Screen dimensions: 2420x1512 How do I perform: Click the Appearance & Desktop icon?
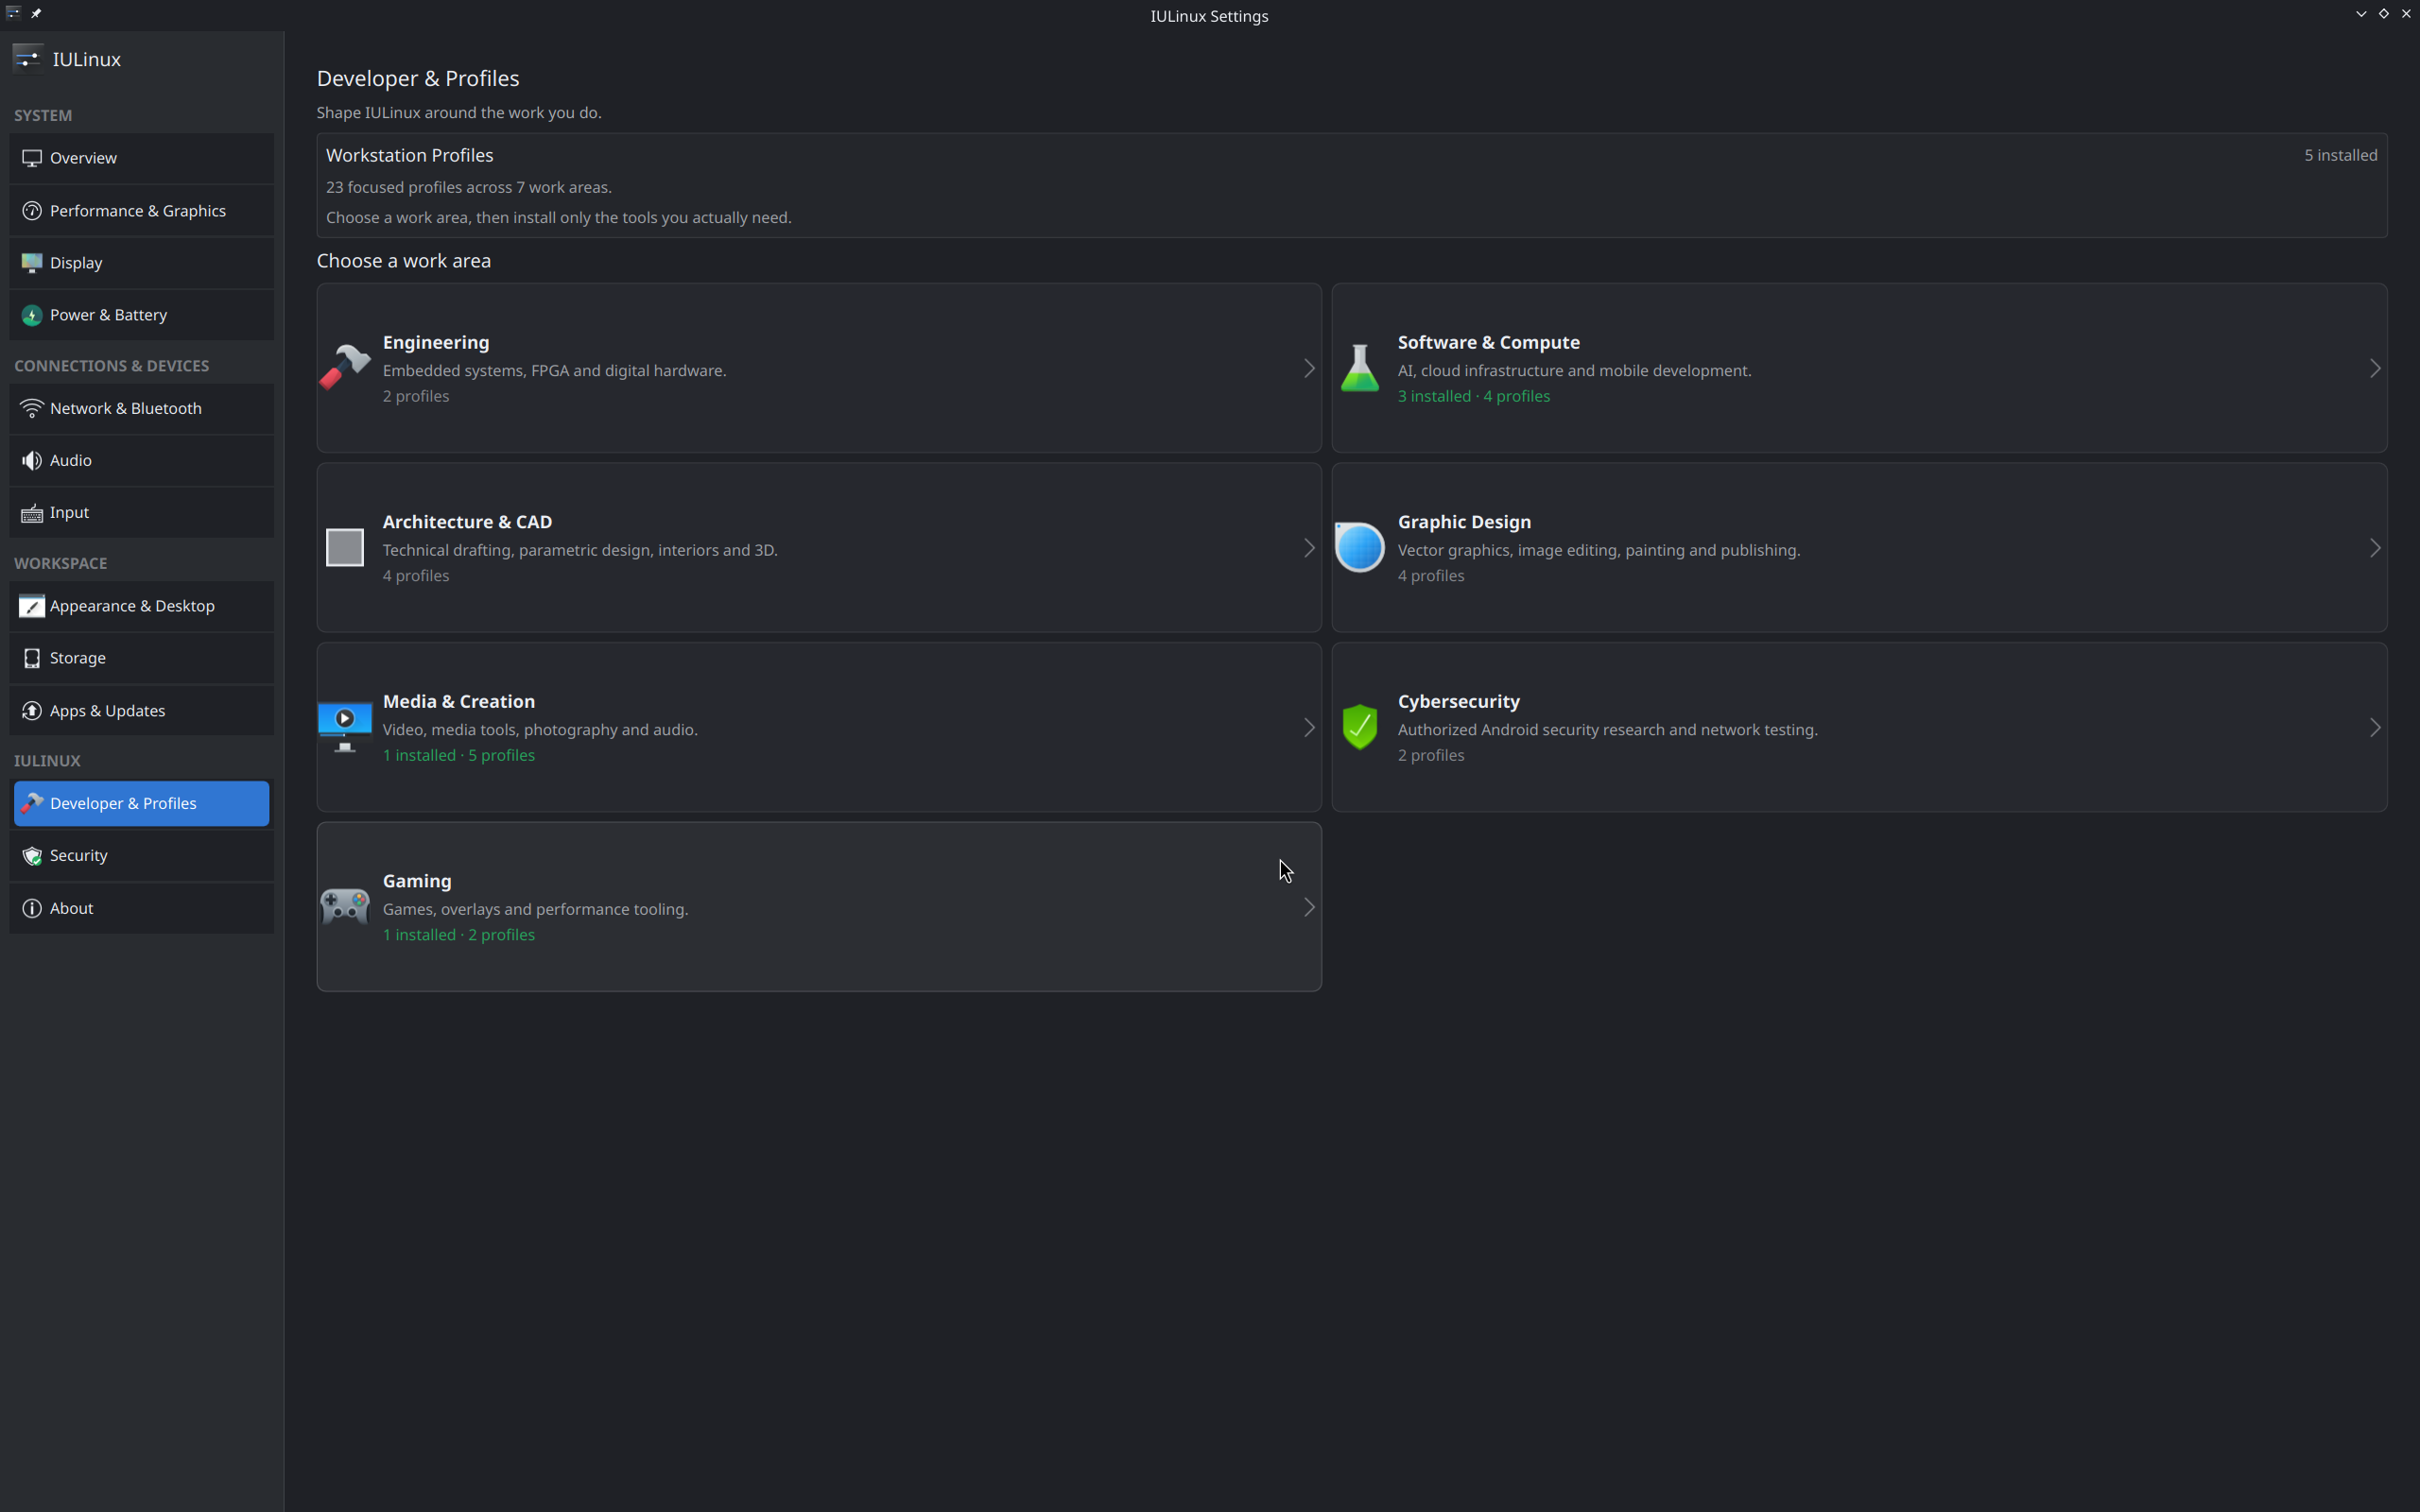tap(32, 606)
